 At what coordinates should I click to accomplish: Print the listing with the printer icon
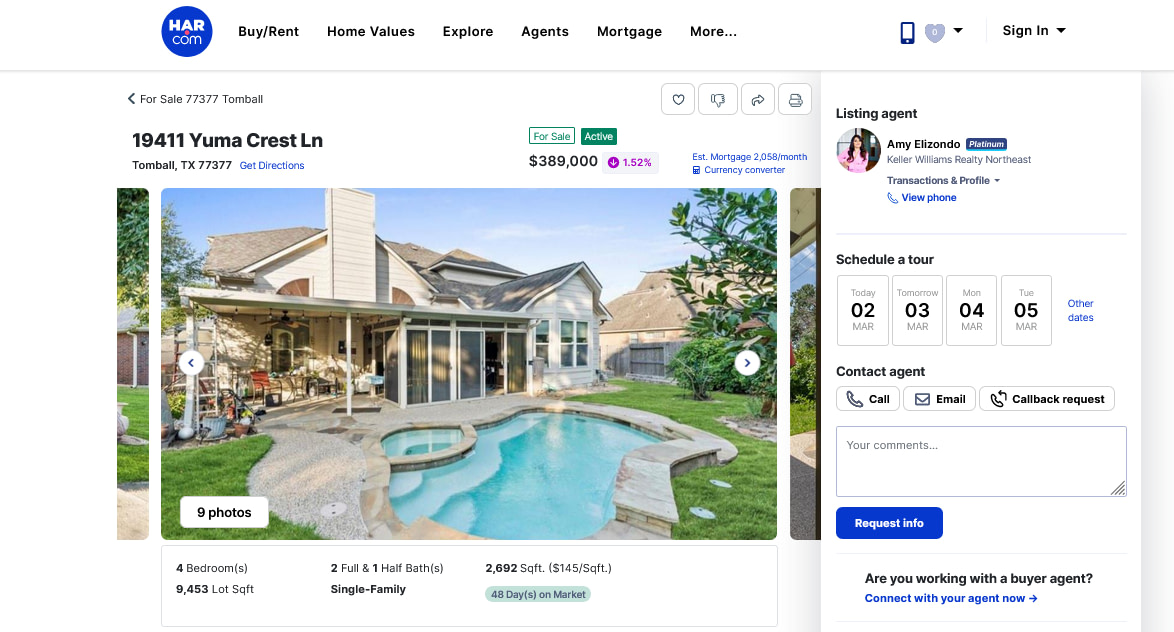coord(795,100)
